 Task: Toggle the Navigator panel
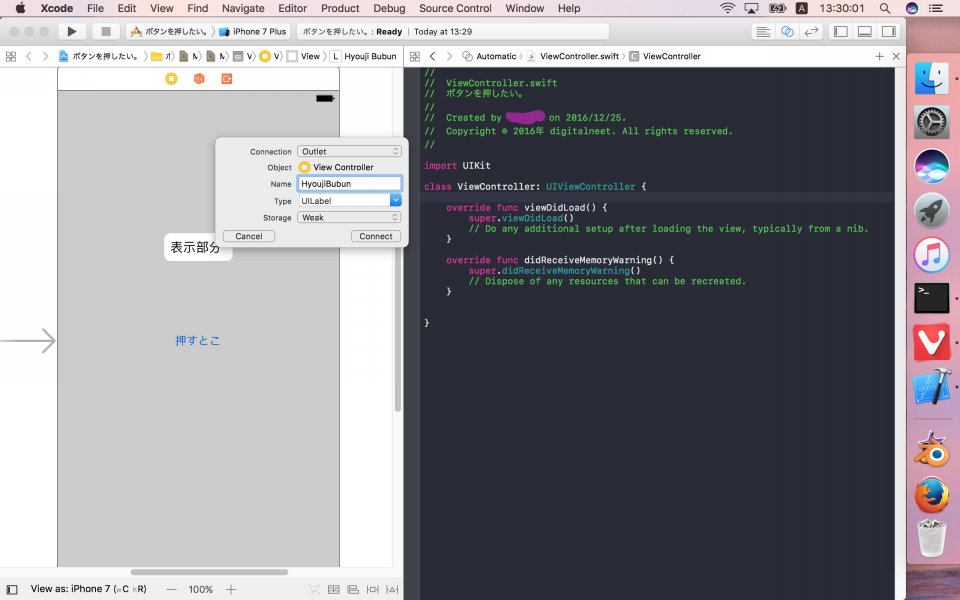pos(841,32)
